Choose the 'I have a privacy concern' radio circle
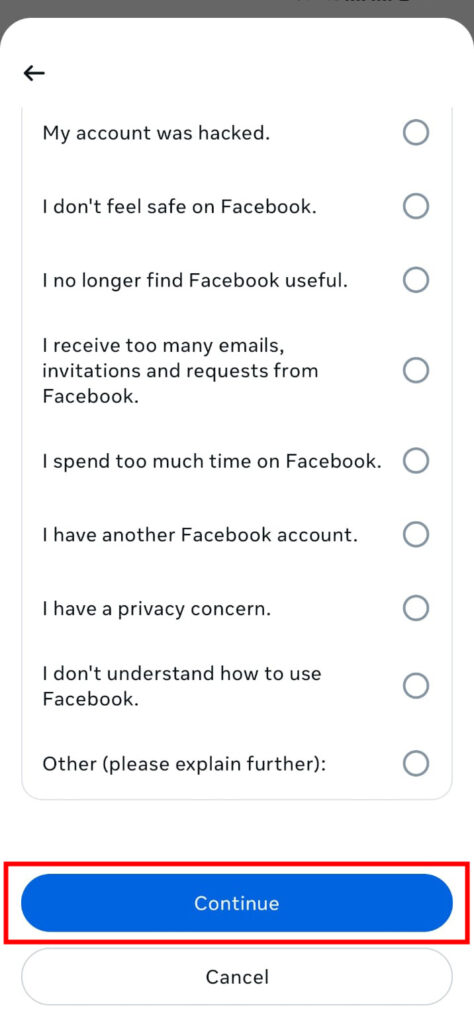This screenshot has width=474, height=1024. [415, 609]
